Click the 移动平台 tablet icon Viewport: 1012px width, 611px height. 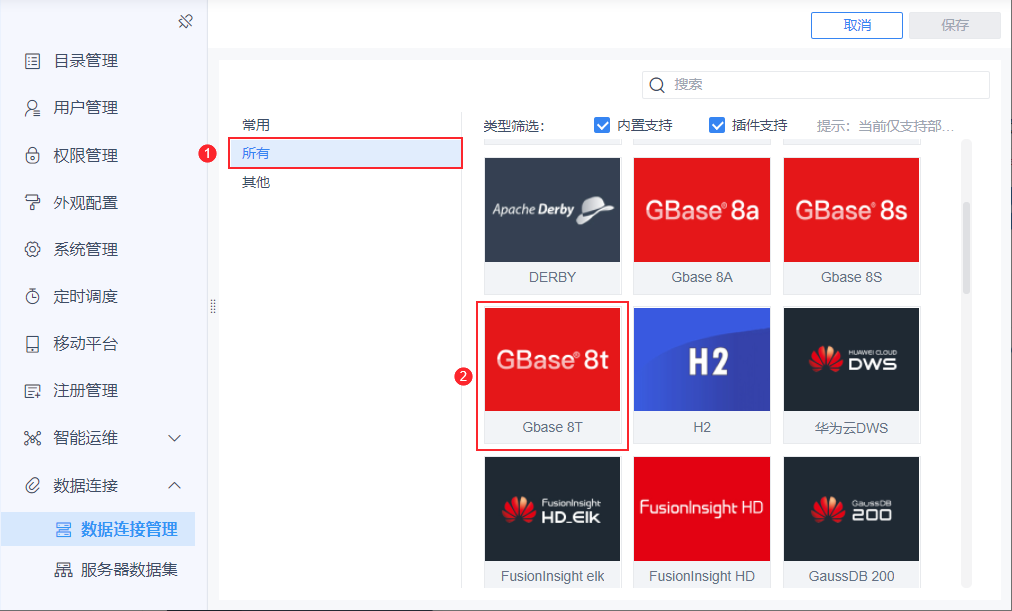tap(32, 344)
